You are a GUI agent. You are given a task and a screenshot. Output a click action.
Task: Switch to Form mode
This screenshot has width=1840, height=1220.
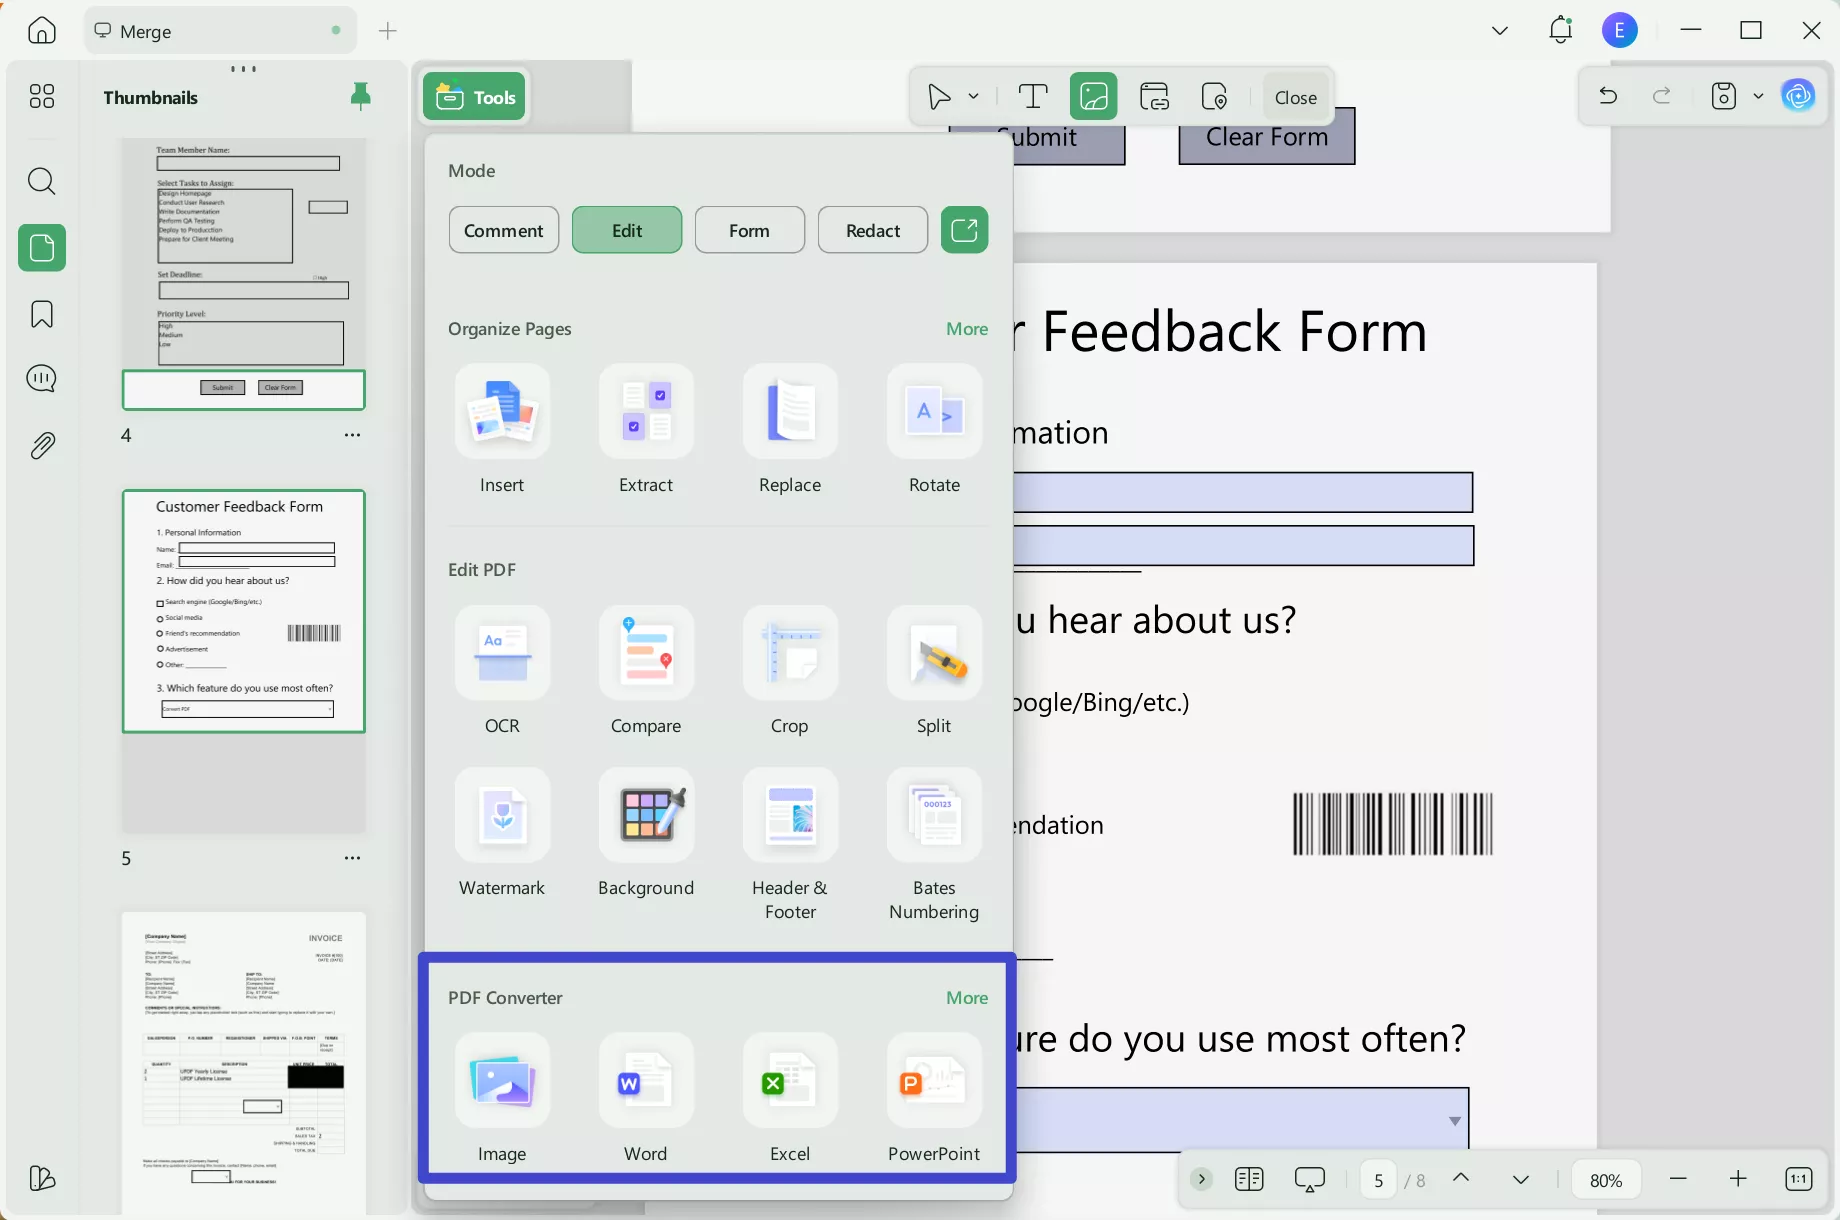(749, 230)
